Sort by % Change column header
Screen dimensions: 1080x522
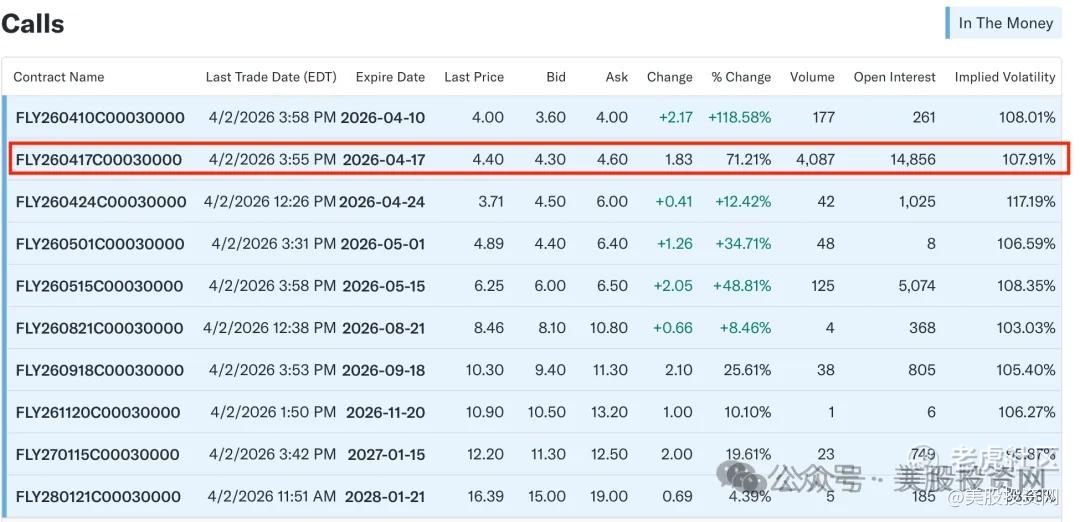tap(741, 77)
